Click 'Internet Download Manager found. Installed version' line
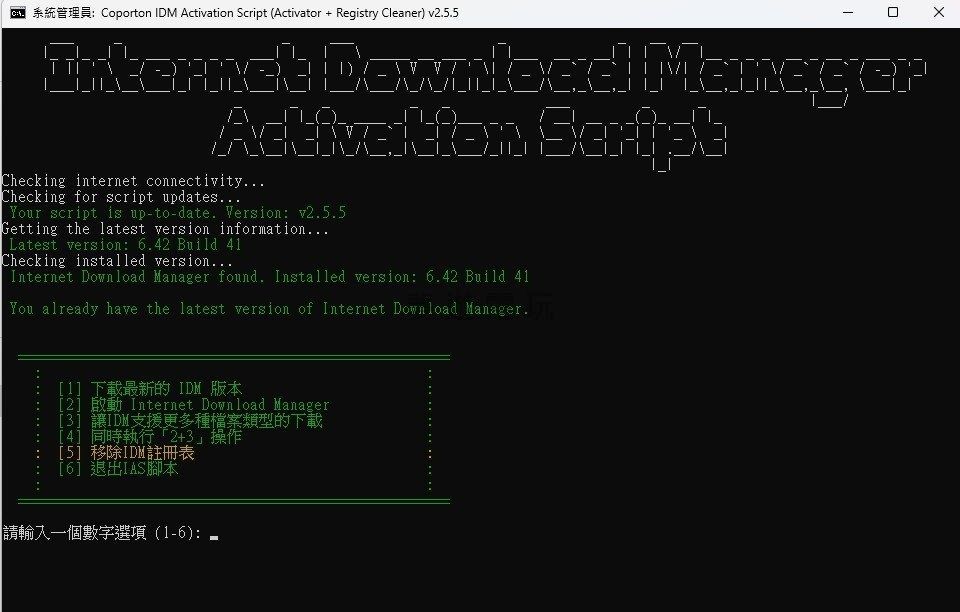Viewport: 960px width, 612px height. click(x=269, y=277)
